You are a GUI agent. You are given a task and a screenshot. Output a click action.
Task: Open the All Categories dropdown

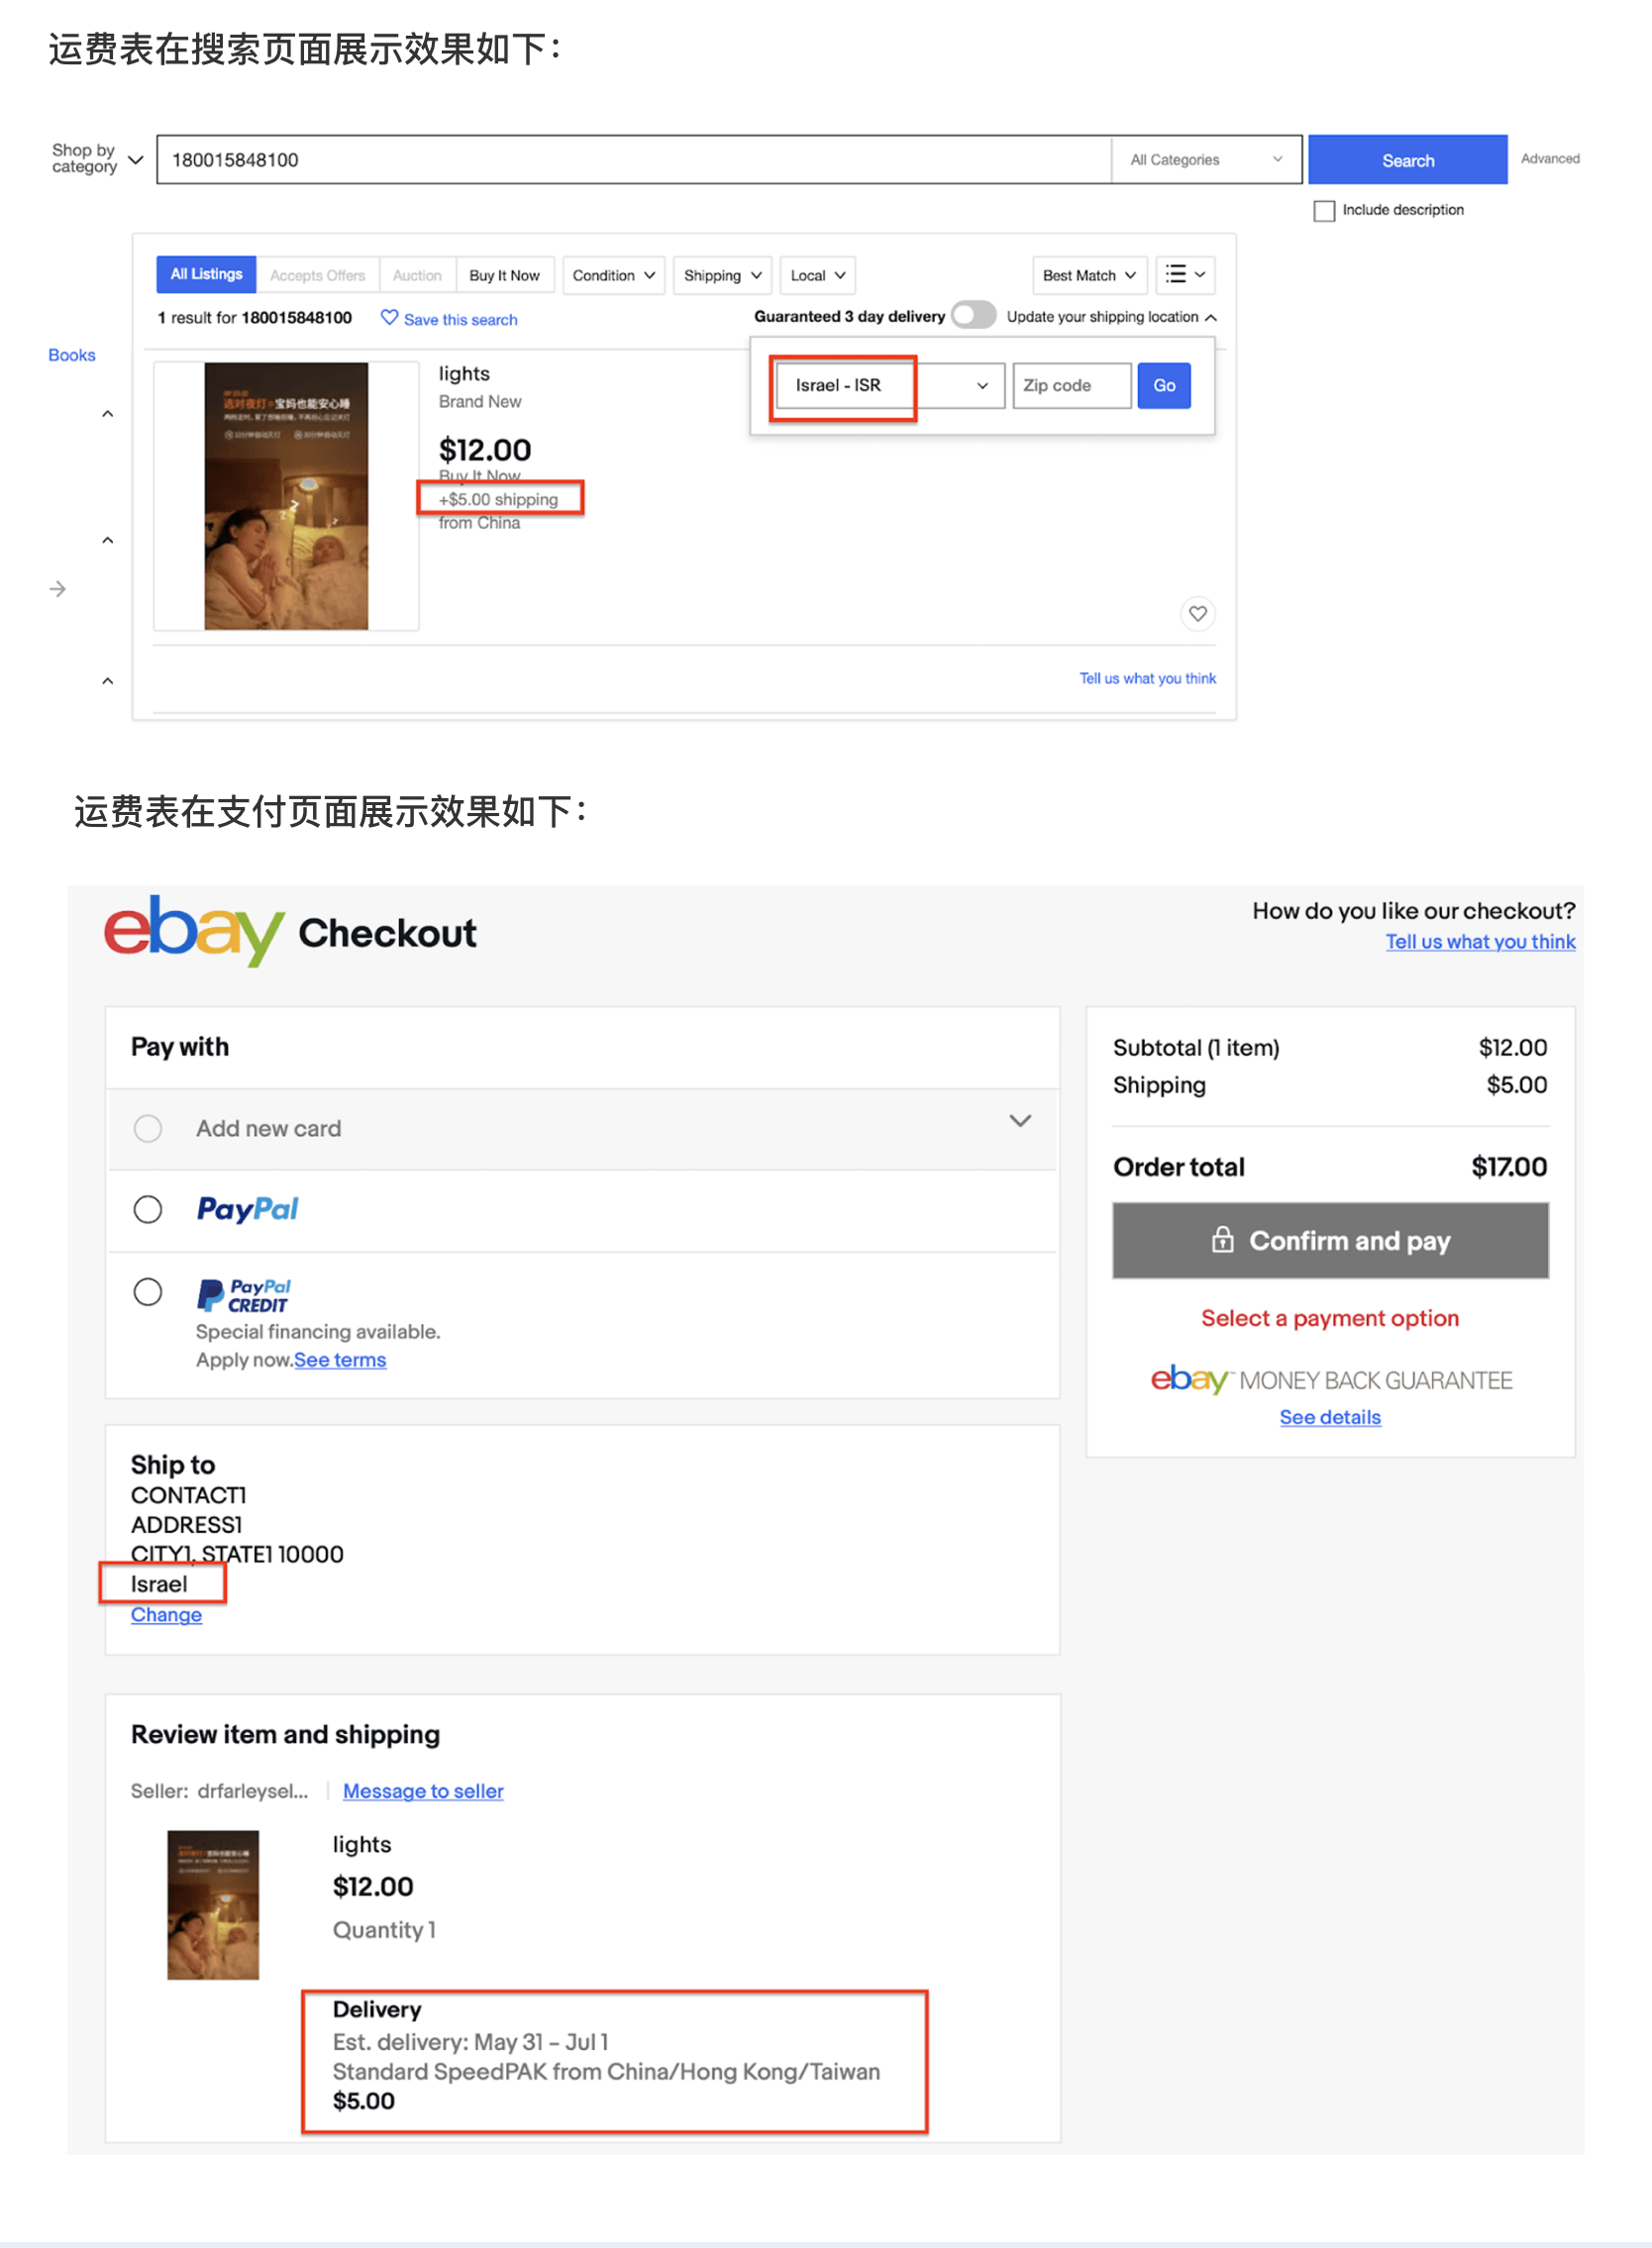click(x=1206, y=160)
